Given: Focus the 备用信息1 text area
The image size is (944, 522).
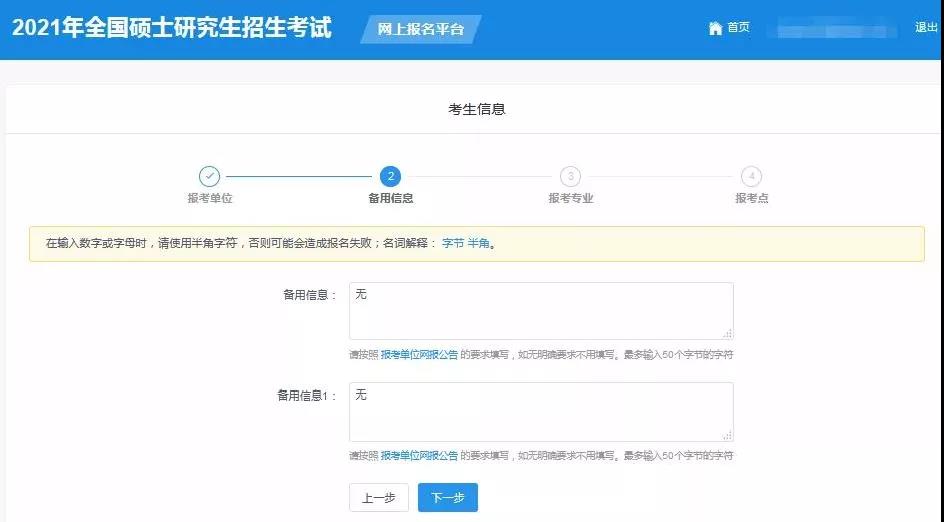Looking at the screenshot, I should pyautogui.click(x=541, y=412).
